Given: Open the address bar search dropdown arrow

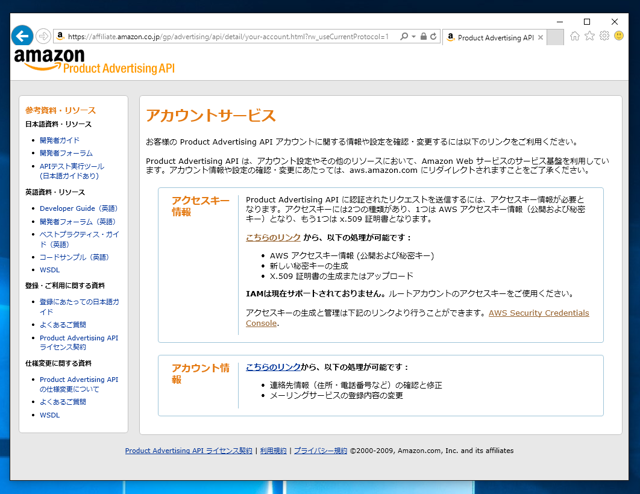Looking at the screenshot, I should [413, 36].
